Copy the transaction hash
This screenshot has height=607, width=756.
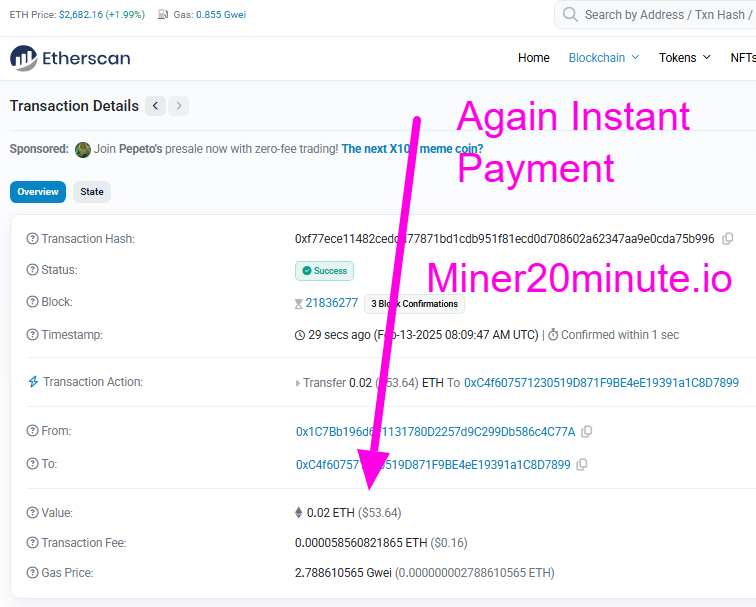point(728,239)
